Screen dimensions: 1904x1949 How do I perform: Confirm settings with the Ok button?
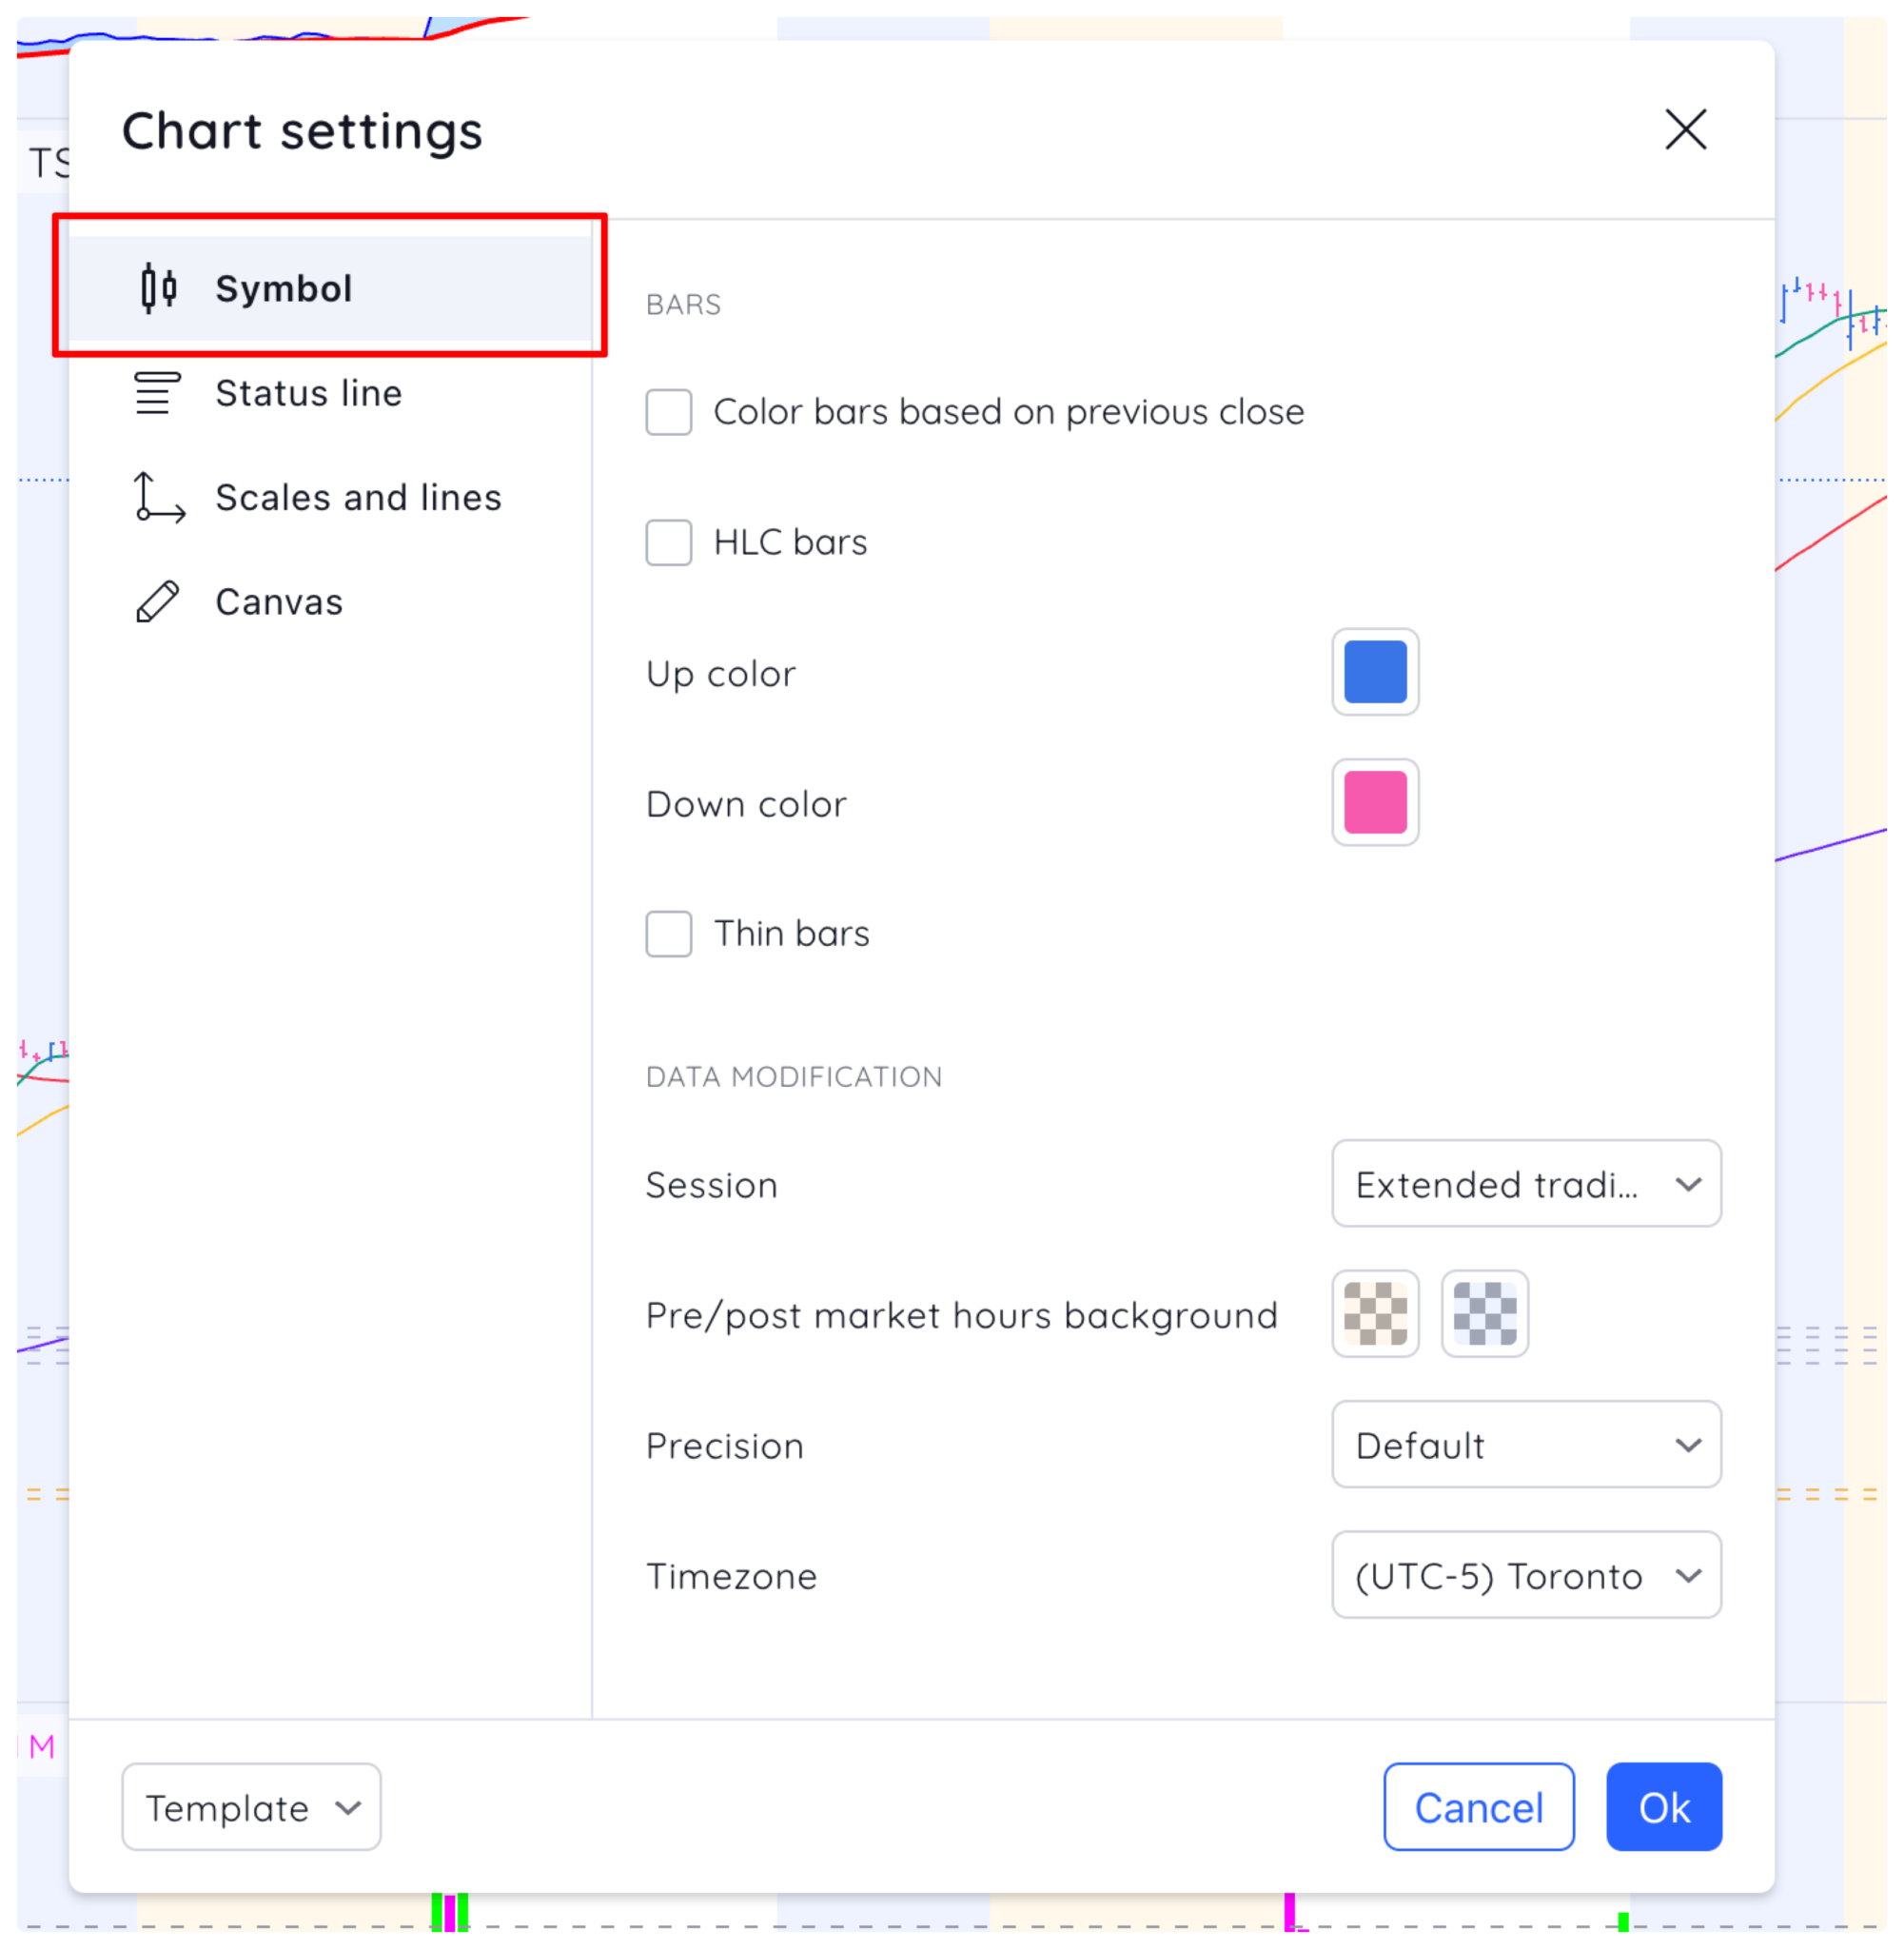1663,1807
